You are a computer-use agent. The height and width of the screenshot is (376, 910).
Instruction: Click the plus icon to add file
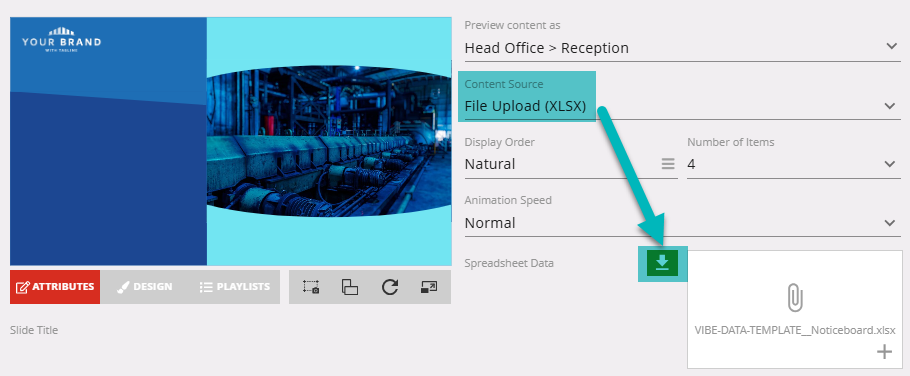pyautogui.click(x=884, y=352)
